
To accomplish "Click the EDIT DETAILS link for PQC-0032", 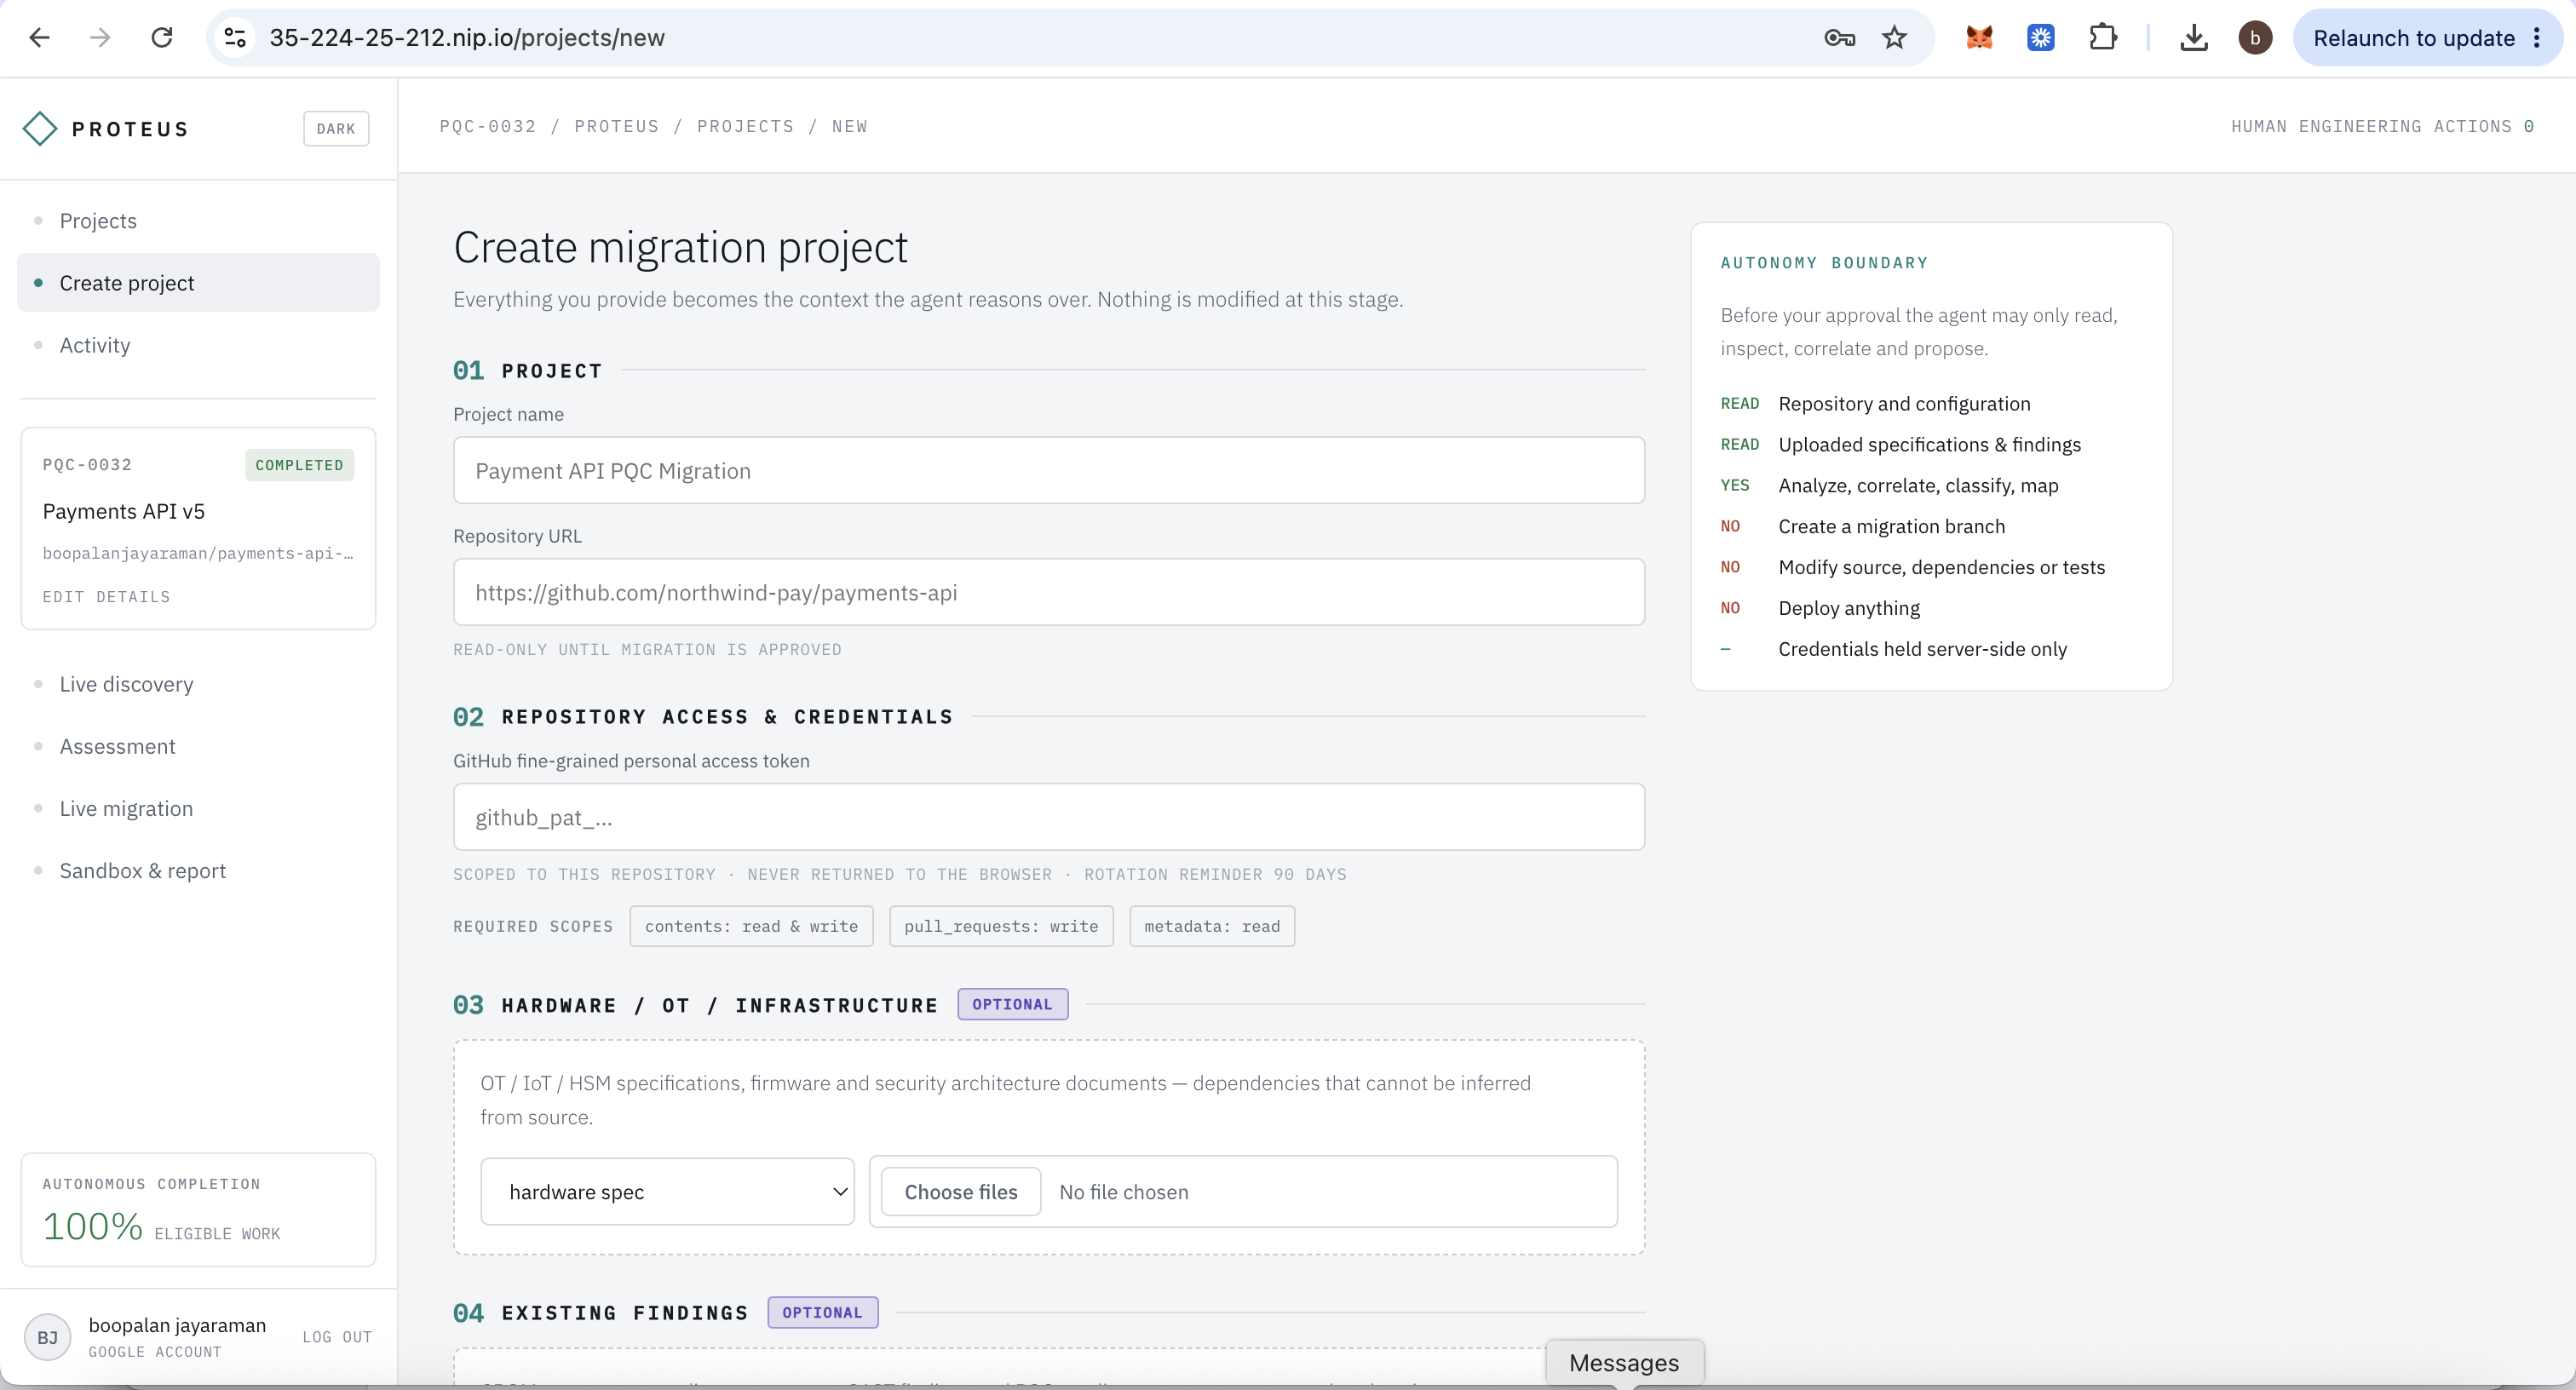I will pos(107,597).
